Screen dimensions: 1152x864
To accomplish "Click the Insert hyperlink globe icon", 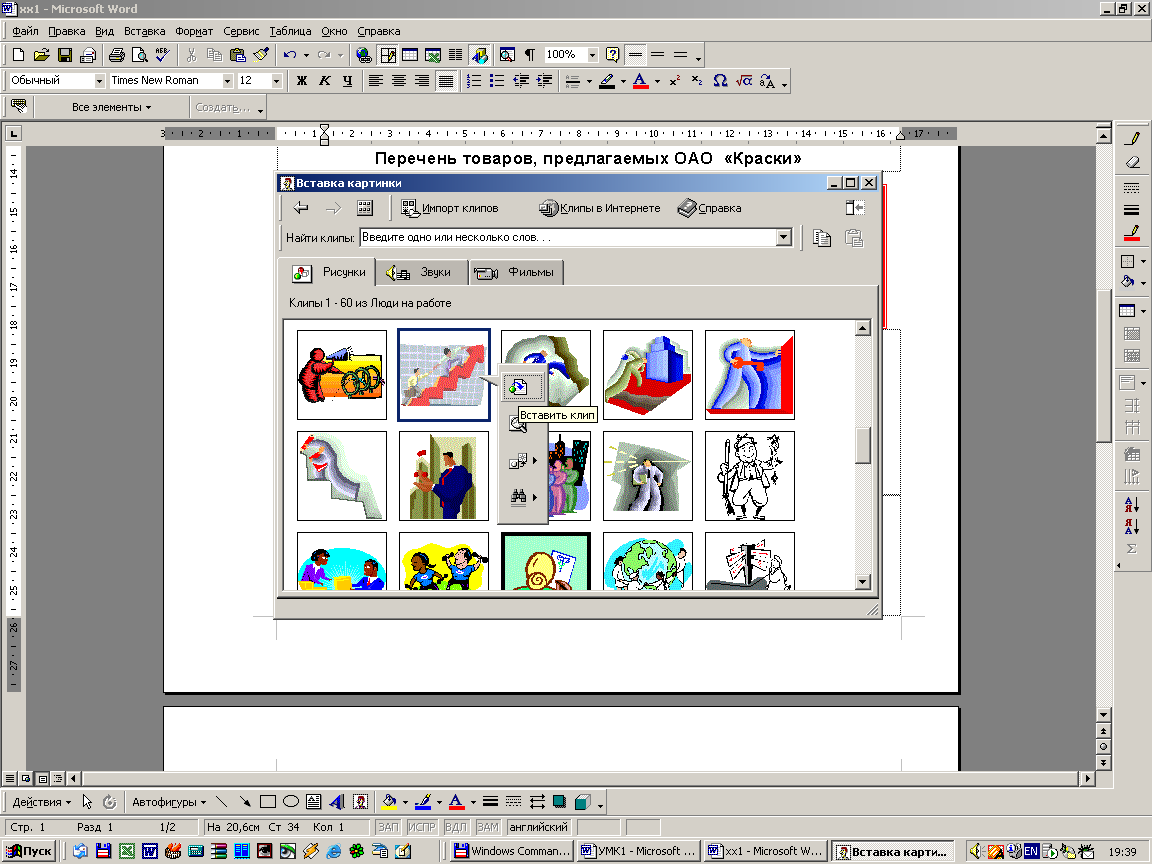I will click(x=364, y=54).
